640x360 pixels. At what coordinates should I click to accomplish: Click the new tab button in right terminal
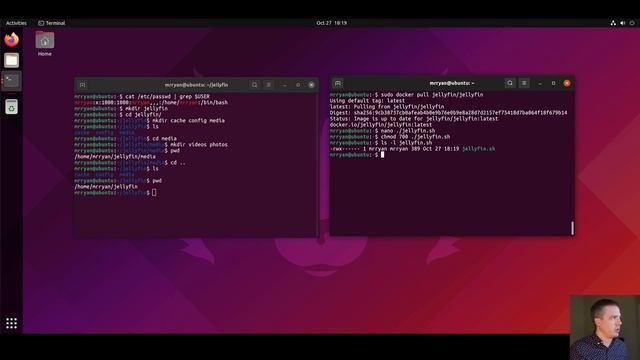(338, 83)
